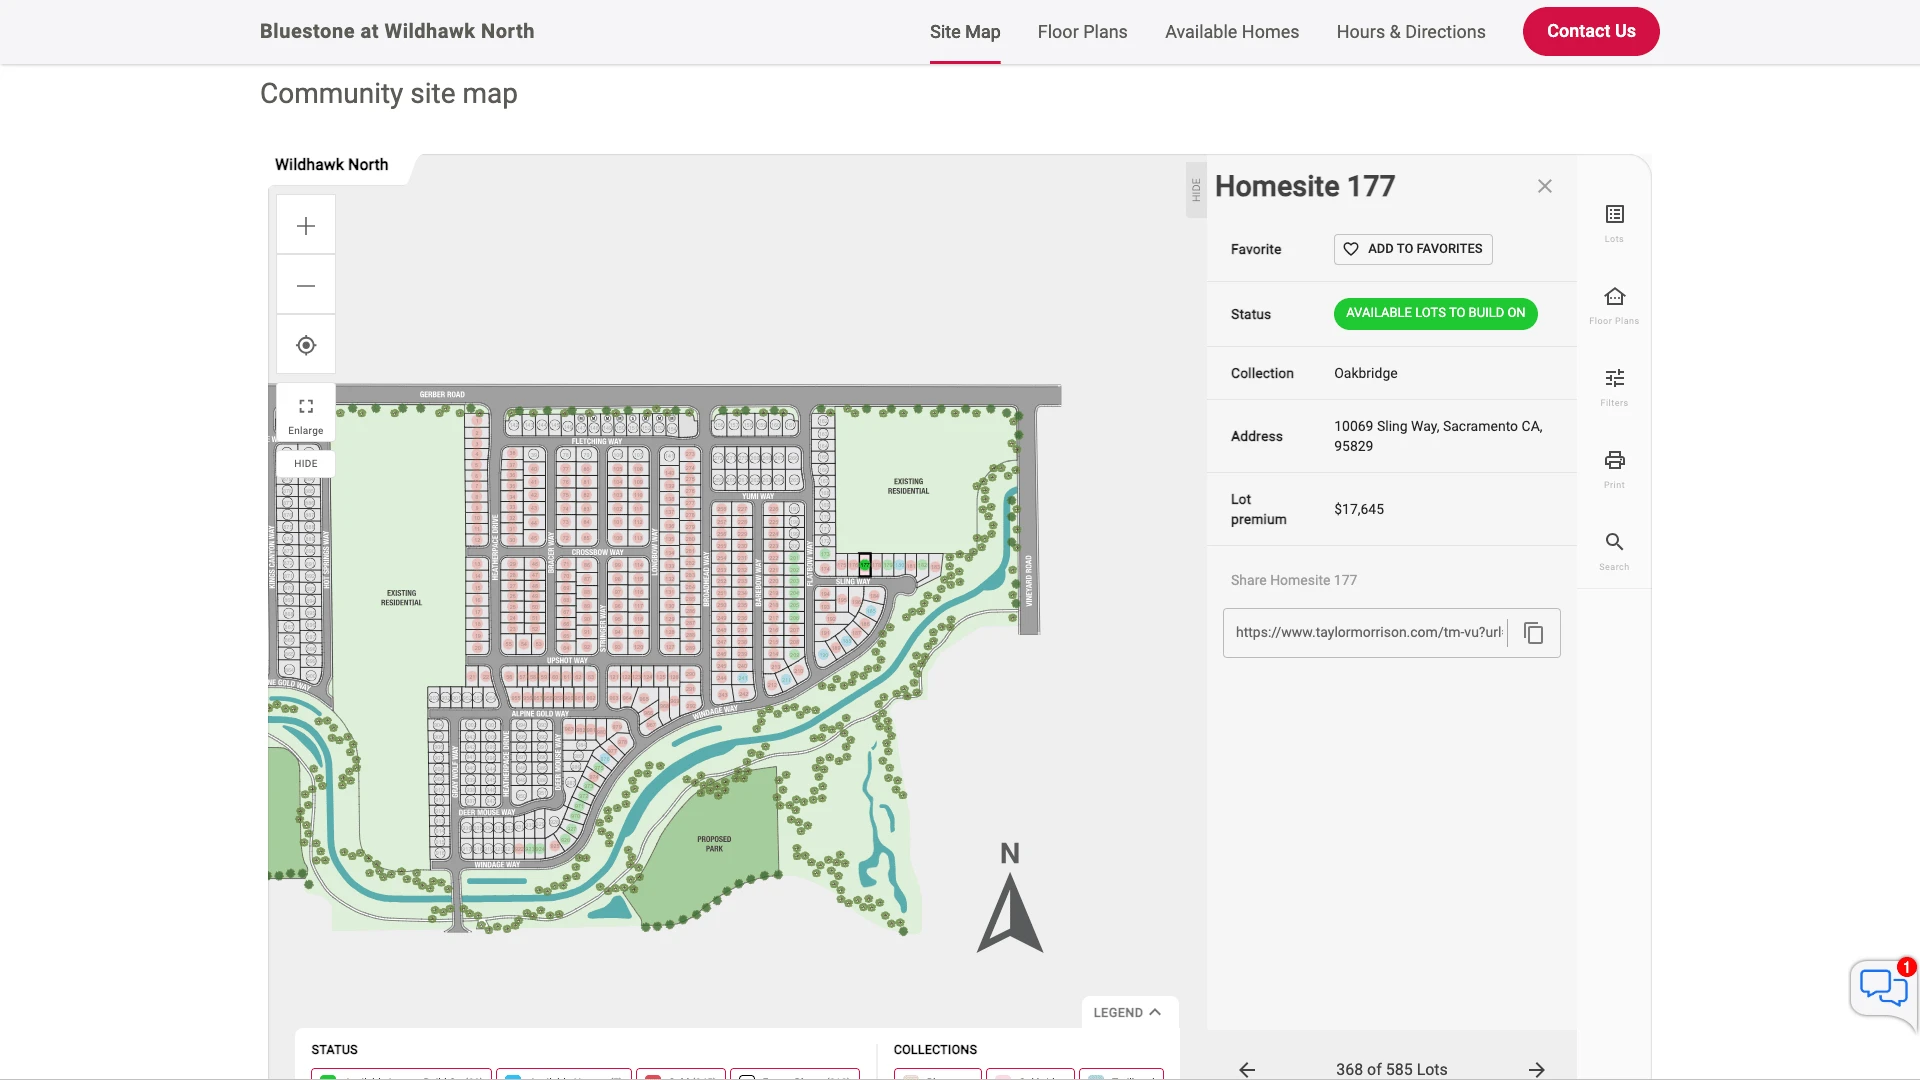This screenshot has width=1920, height=1080.
Task: Go to the next lot
Action: pos(1537,1069)
